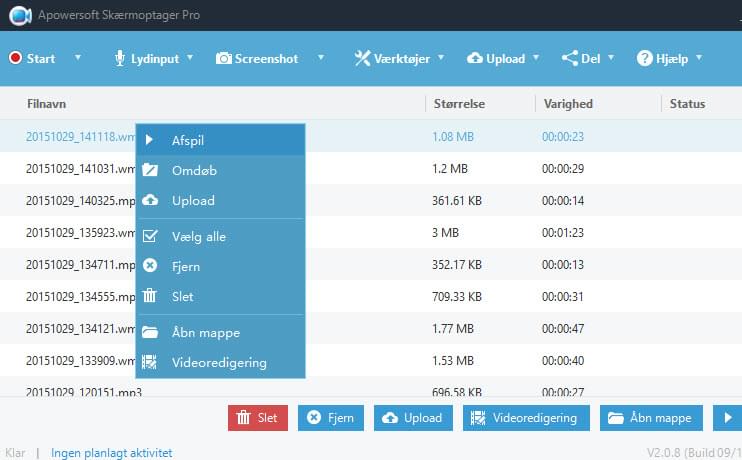Click the Del share icon

tap(570, 58)
